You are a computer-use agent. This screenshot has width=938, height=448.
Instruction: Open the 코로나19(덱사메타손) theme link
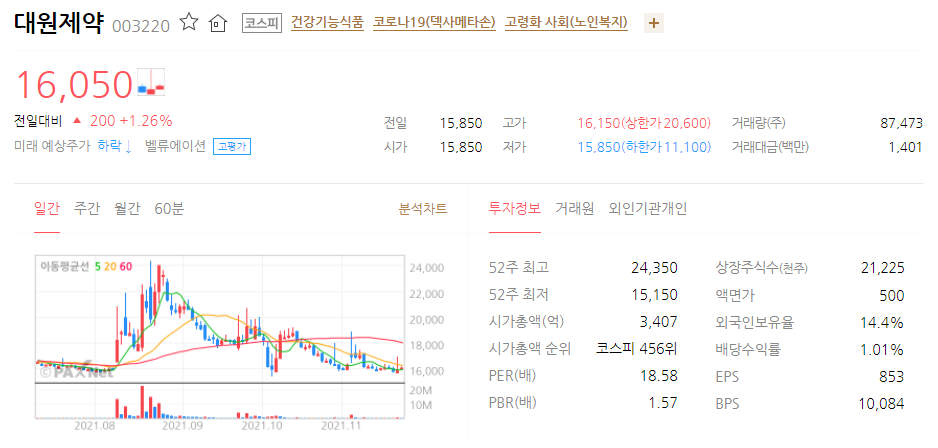coord(434,23)
